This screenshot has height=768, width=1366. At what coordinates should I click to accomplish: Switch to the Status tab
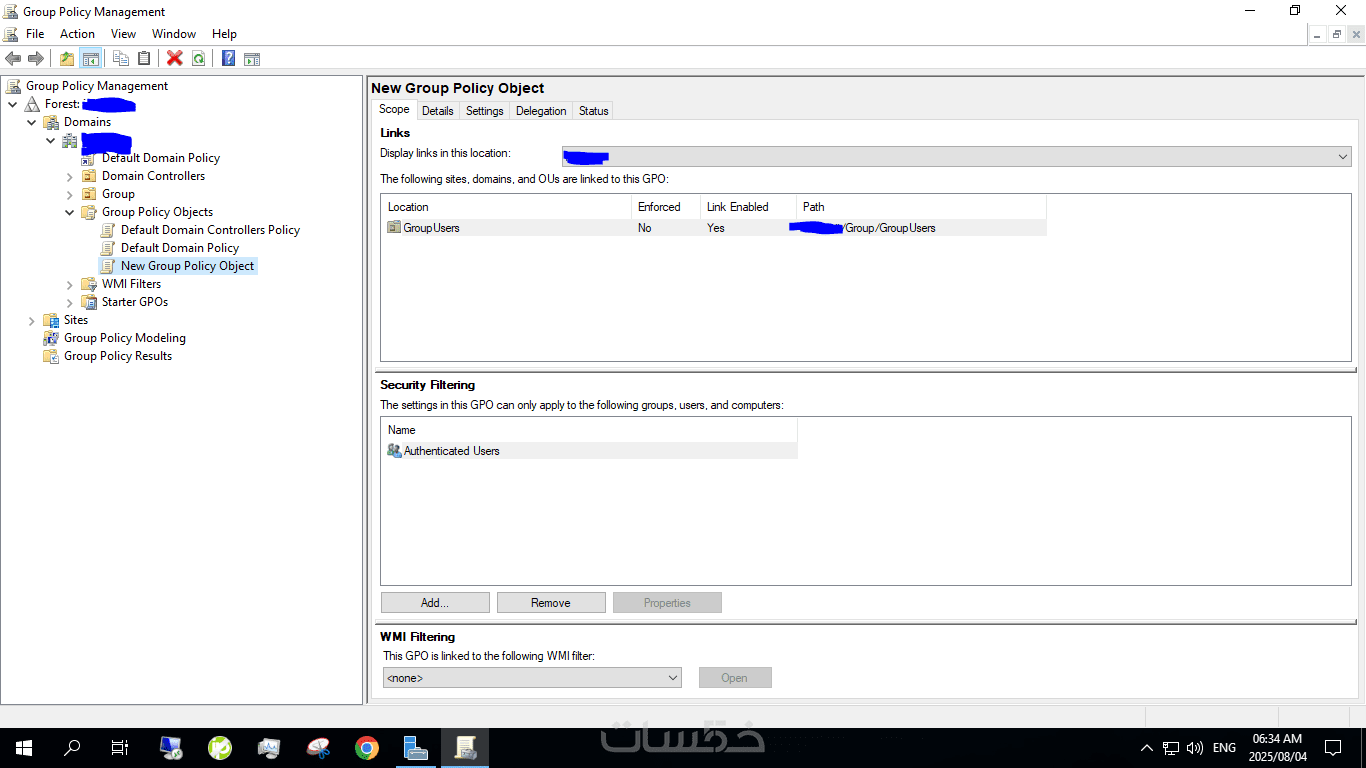coord(593,111)
